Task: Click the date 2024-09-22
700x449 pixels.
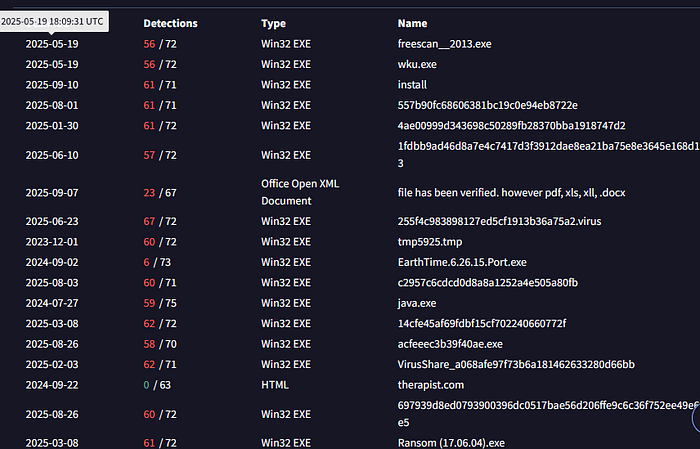Action: tap(52, 385)
